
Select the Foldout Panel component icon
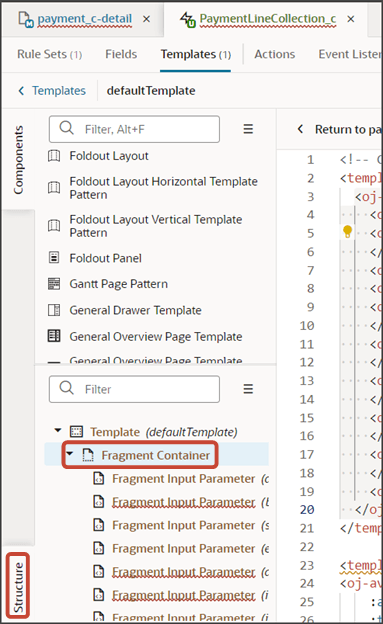pyautogui.click(x=54, y=257)
